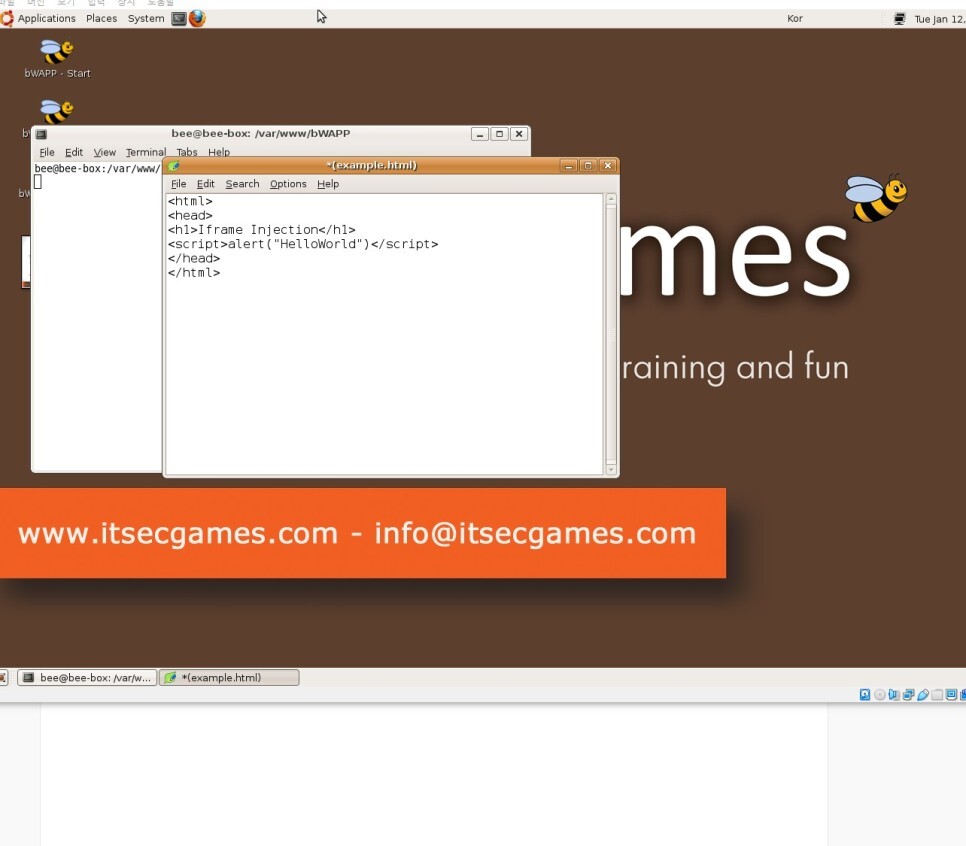Click the leaf icon in example.html title bar

(174, 166)
